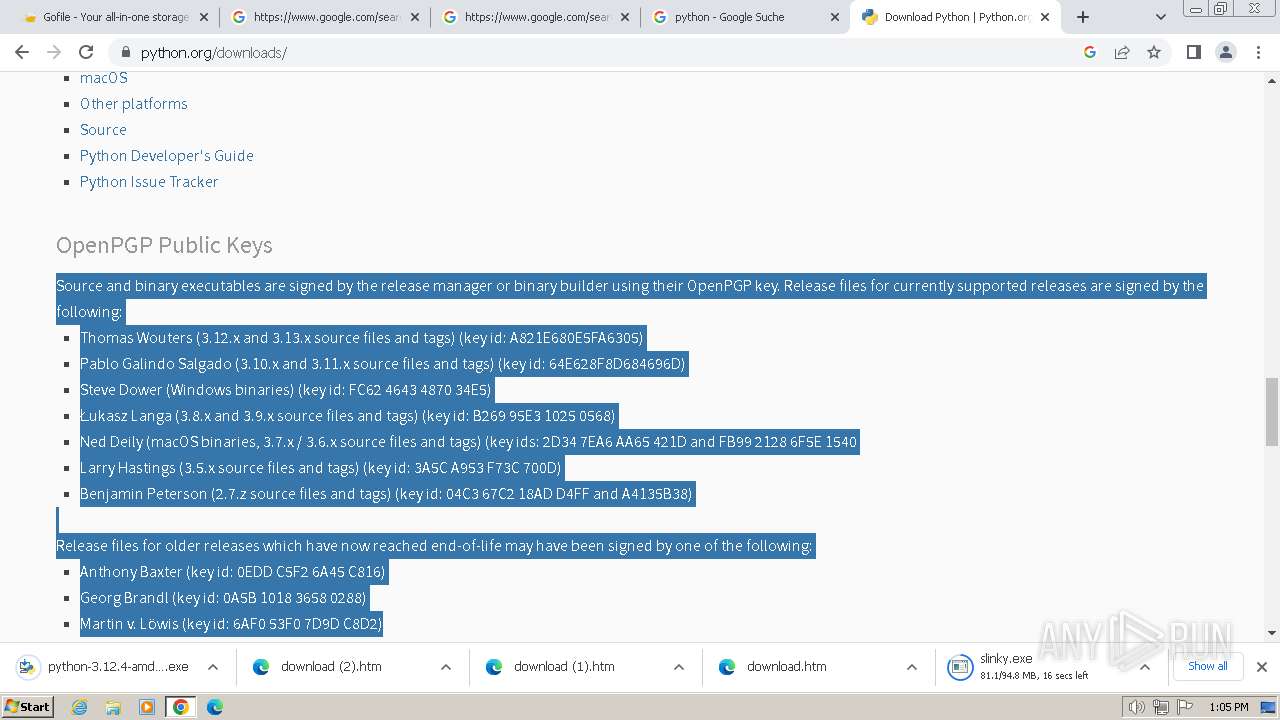1280x720 pixels.
Task: Open Windows Media Player taskbar icon
Action: (147, 707)
